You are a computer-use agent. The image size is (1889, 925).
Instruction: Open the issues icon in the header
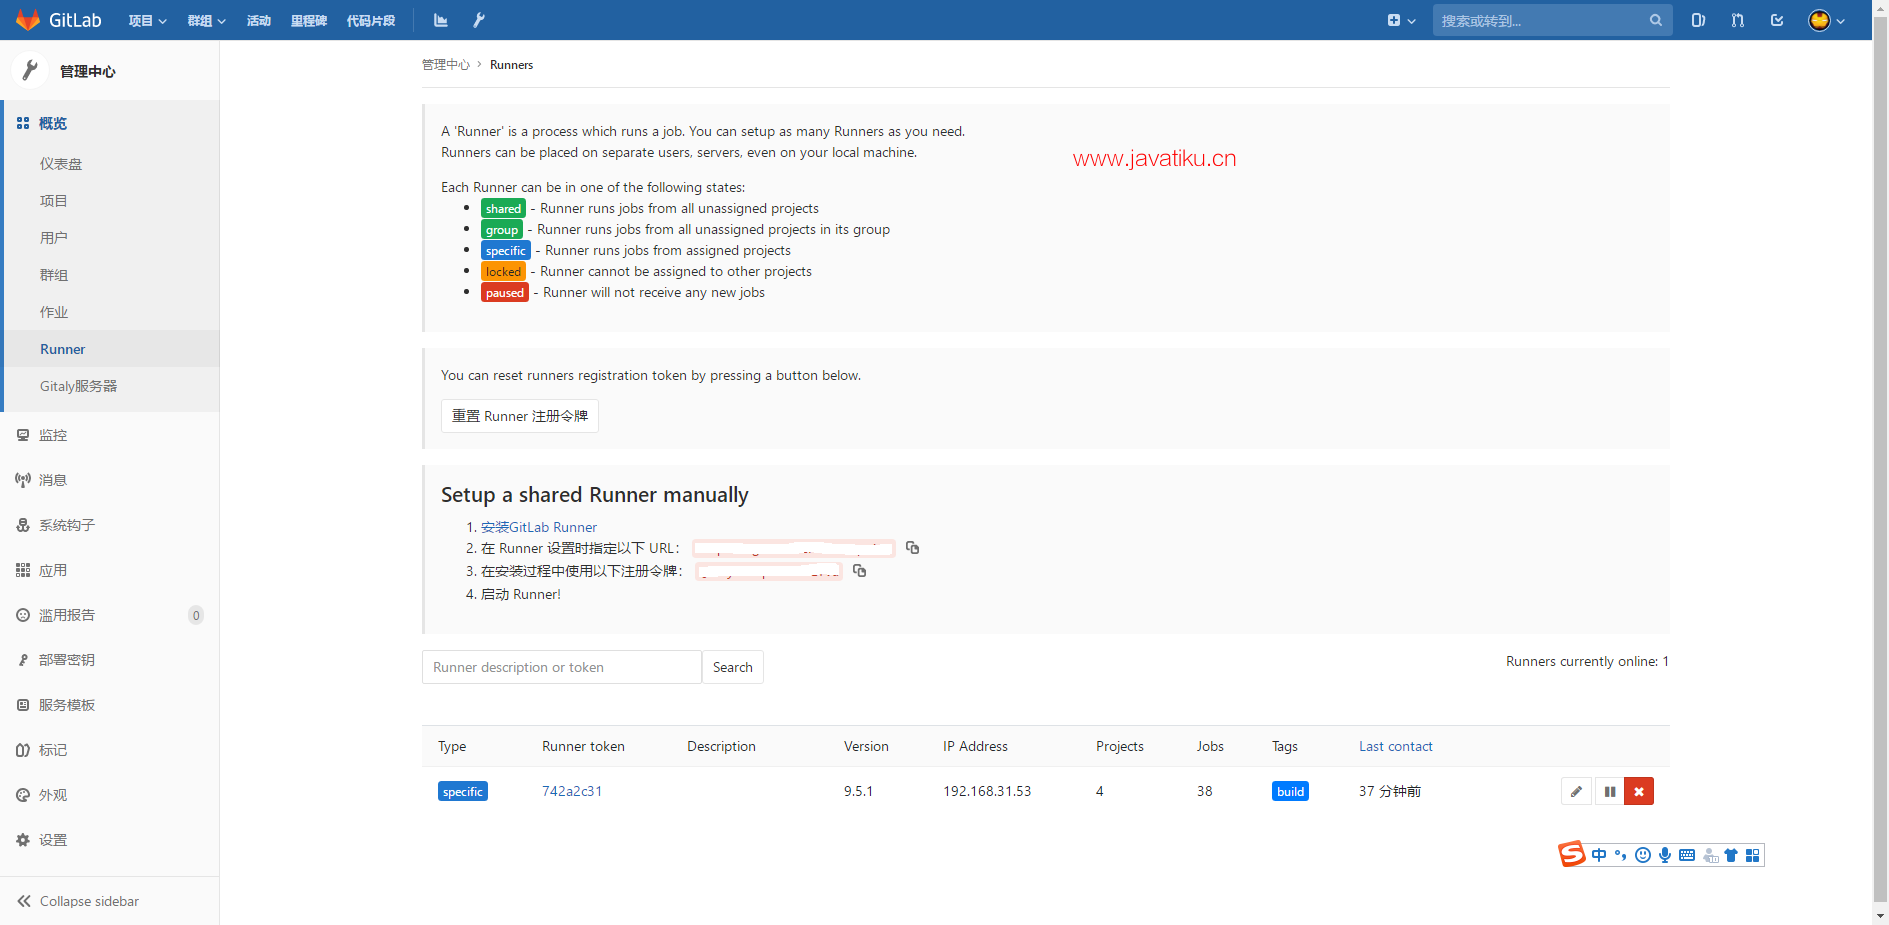[1698, 20]
